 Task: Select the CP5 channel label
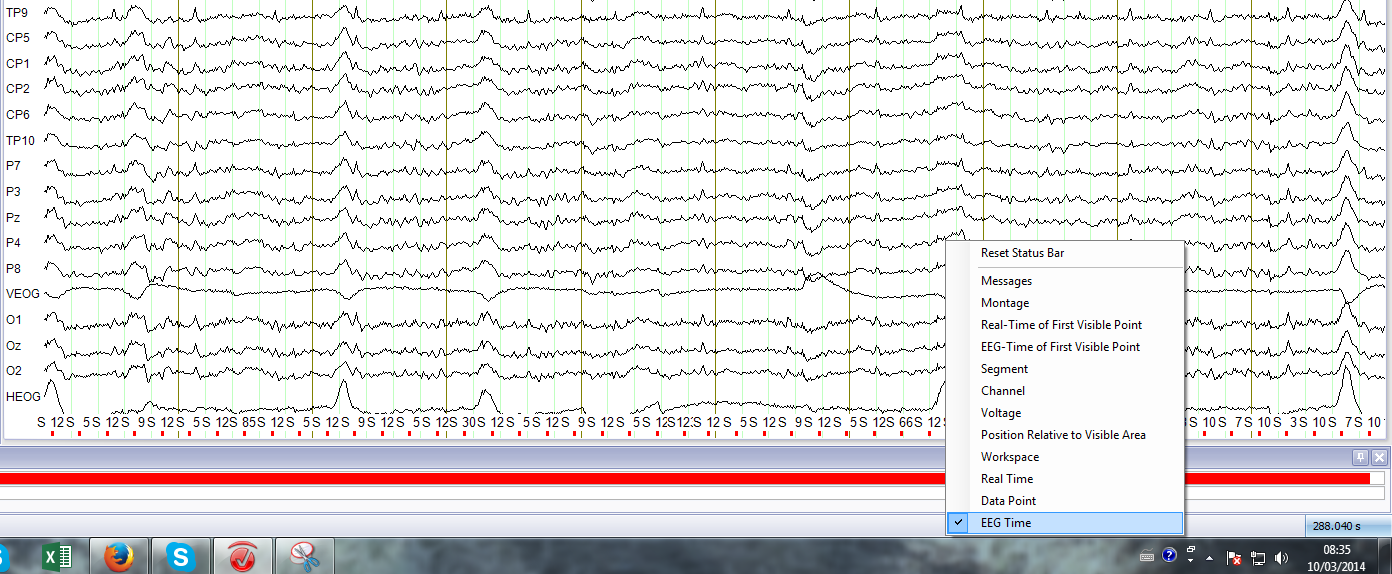coord(17,37)
